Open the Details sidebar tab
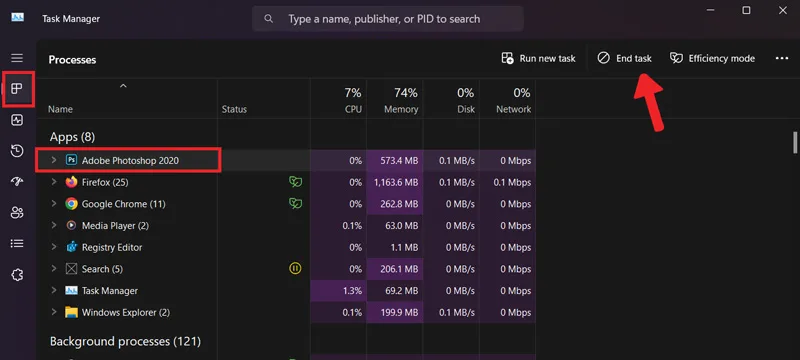The width and height of the screenshot is (800, 360). (17, 244)
